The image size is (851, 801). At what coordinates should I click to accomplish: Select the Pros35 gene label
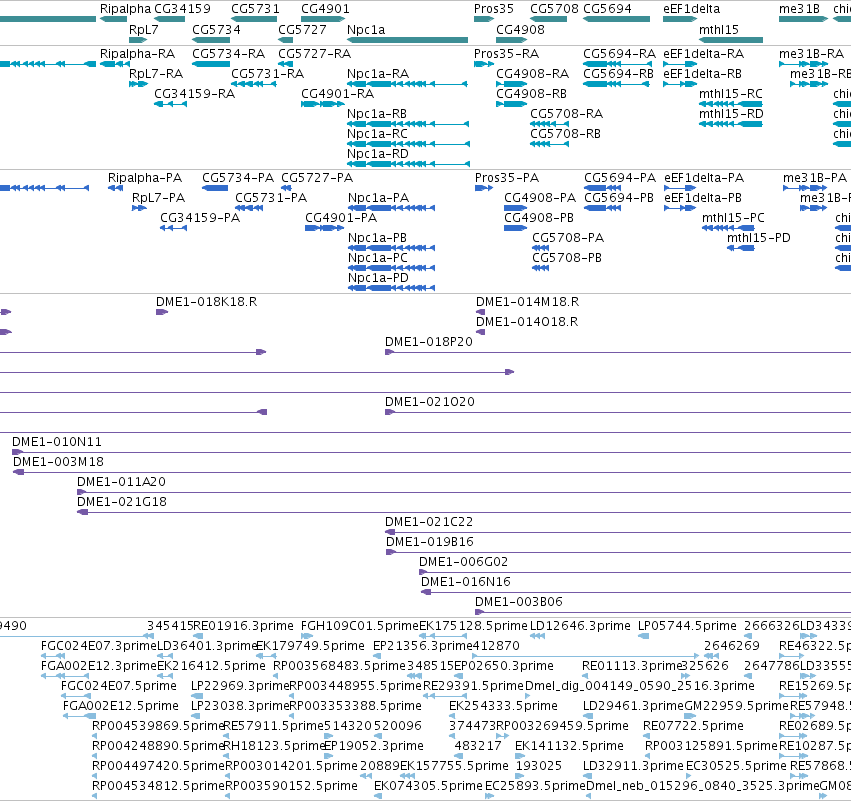[x=493, y=9]
